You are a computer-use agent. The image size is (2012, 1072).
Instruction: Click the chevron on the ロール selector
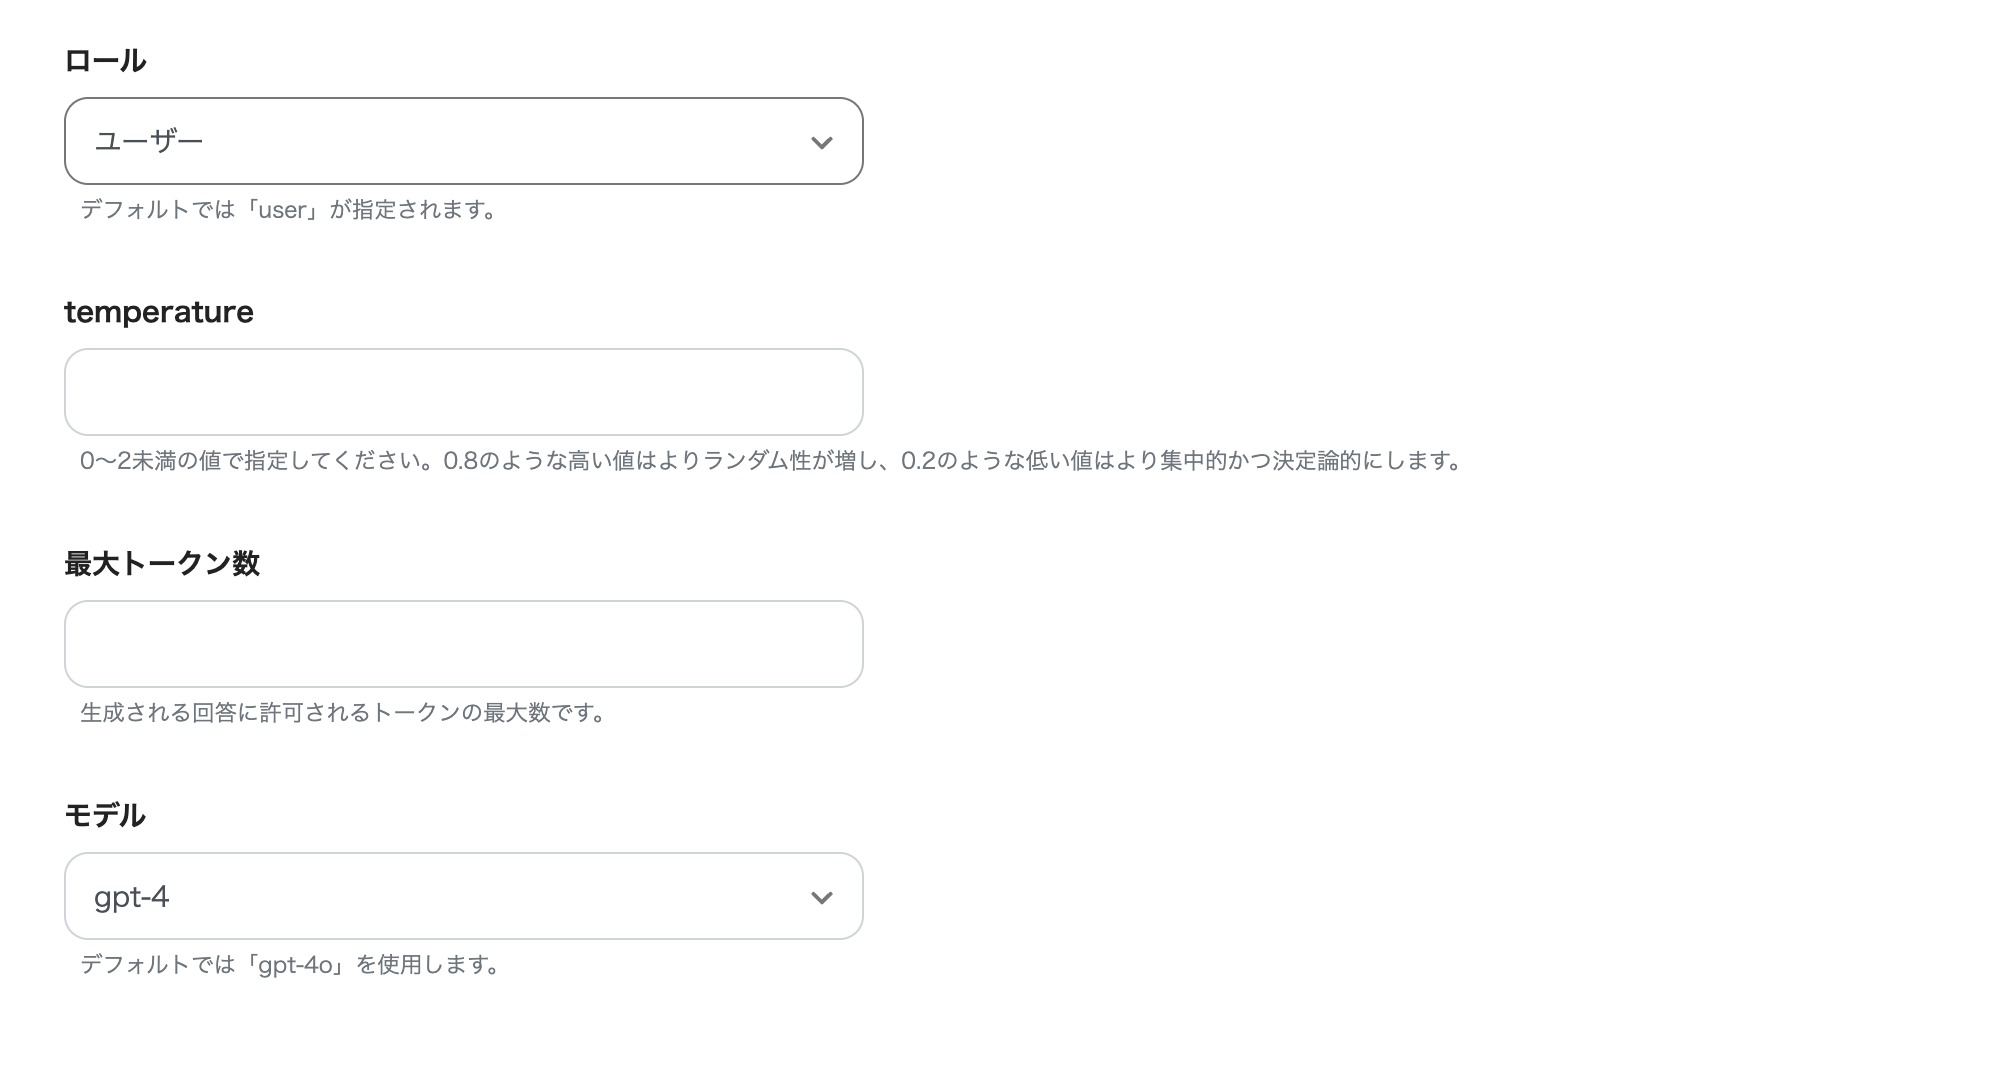pyautogui.click(x=822, y=142)
